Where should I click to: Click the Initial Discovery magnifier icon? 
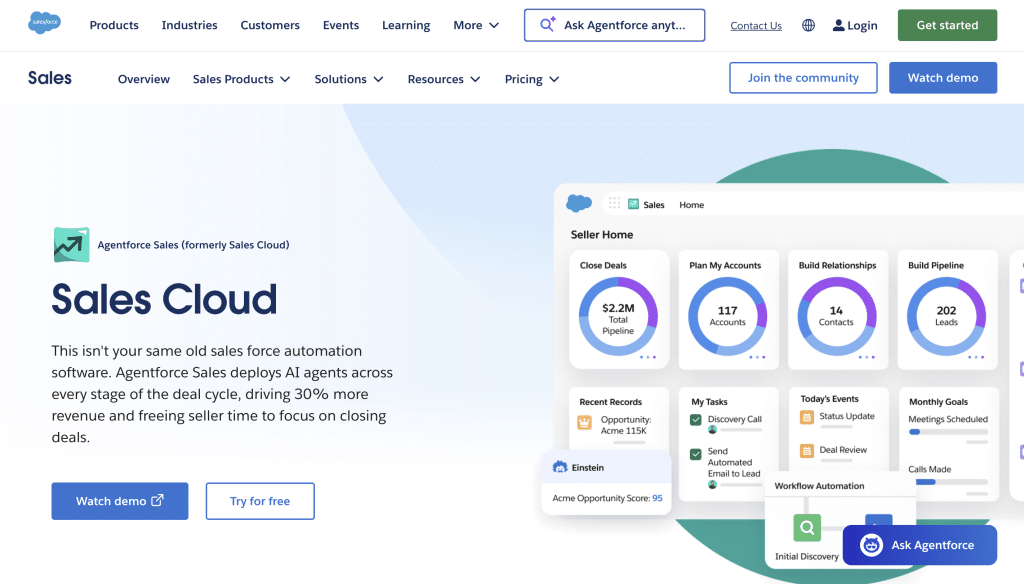[807, 528]
